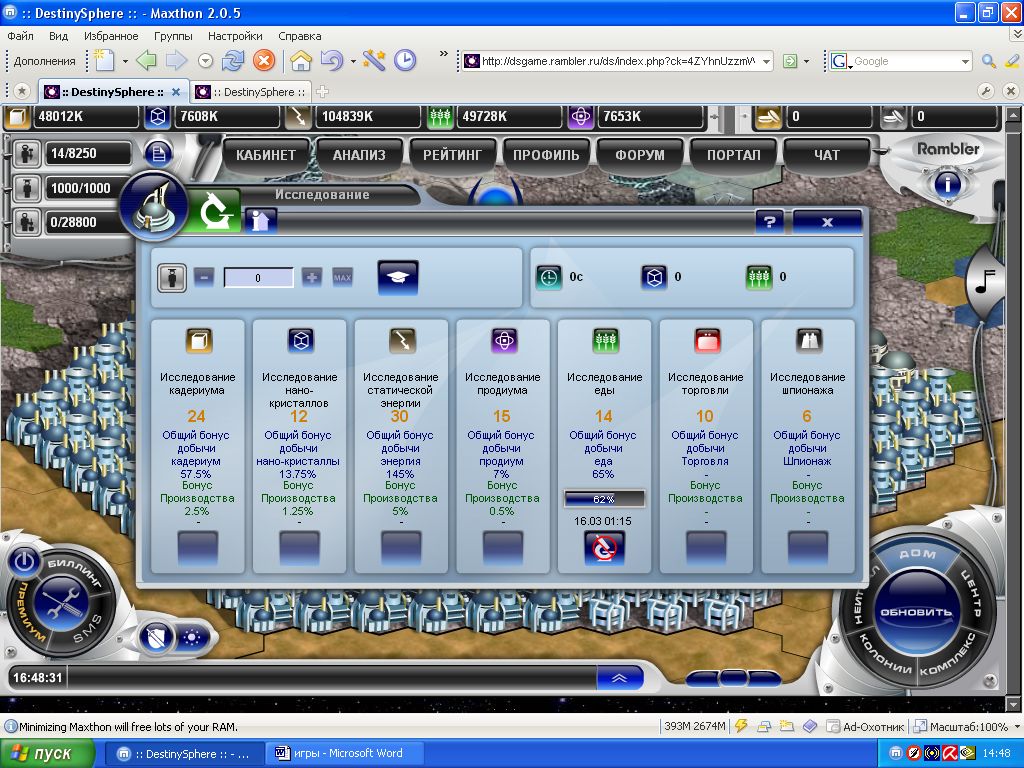
Task: Expand the bottom chat panel arrow
Action: [x=619, y=677]
